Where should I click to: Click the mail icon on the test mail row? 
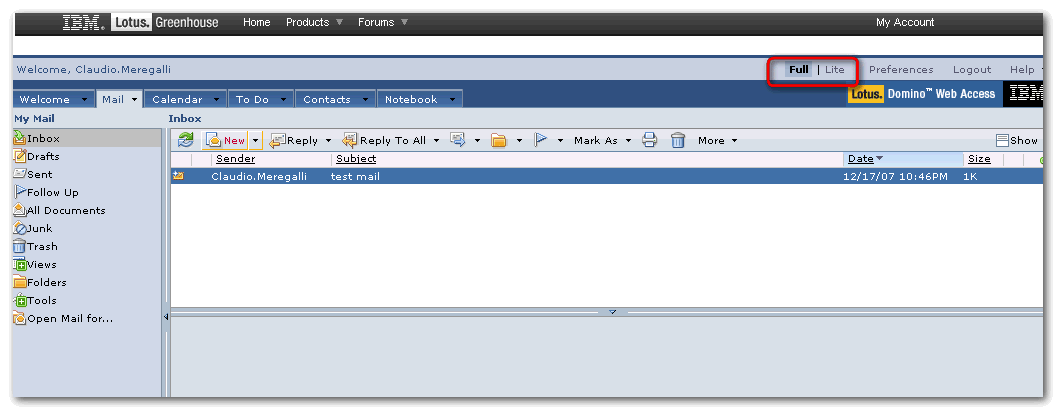coord(178,176)
